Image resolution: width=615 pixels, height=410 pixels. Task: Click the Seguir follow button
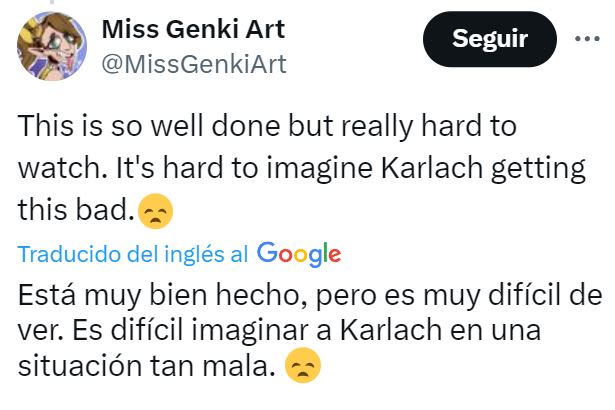click(489, 40)
